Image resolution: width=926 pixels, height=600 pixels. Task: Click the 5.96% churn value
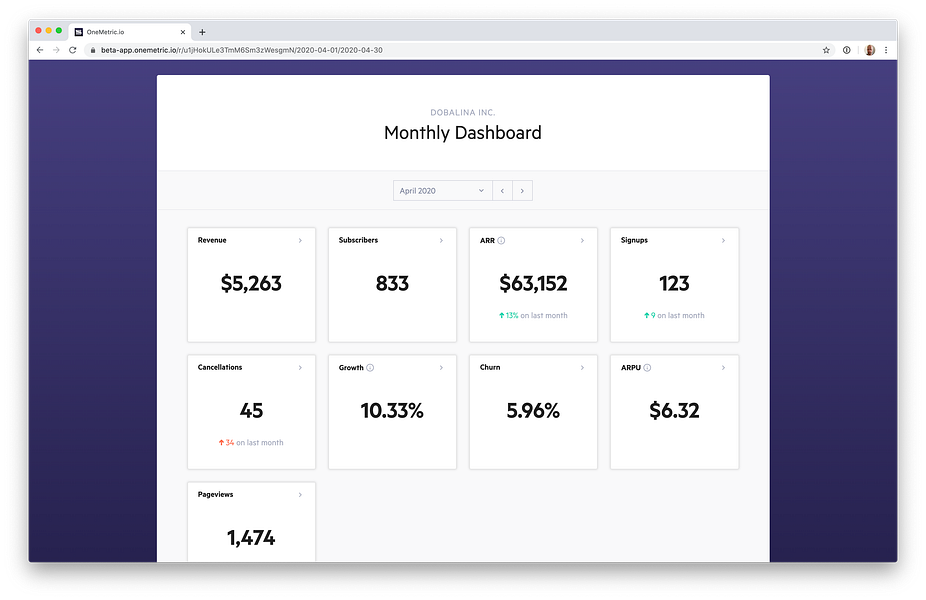pos(533,410)
